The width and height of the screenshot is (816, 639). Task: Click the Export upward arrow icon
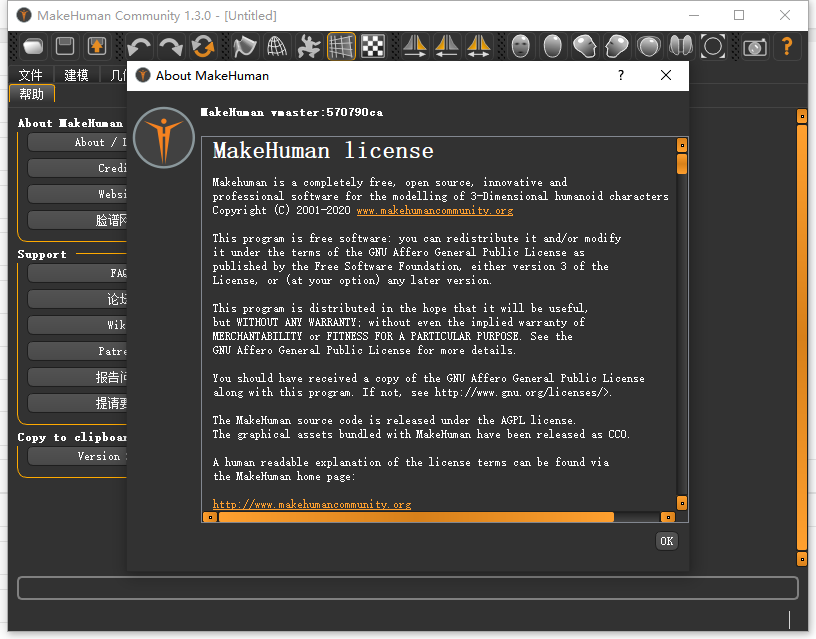97,46
